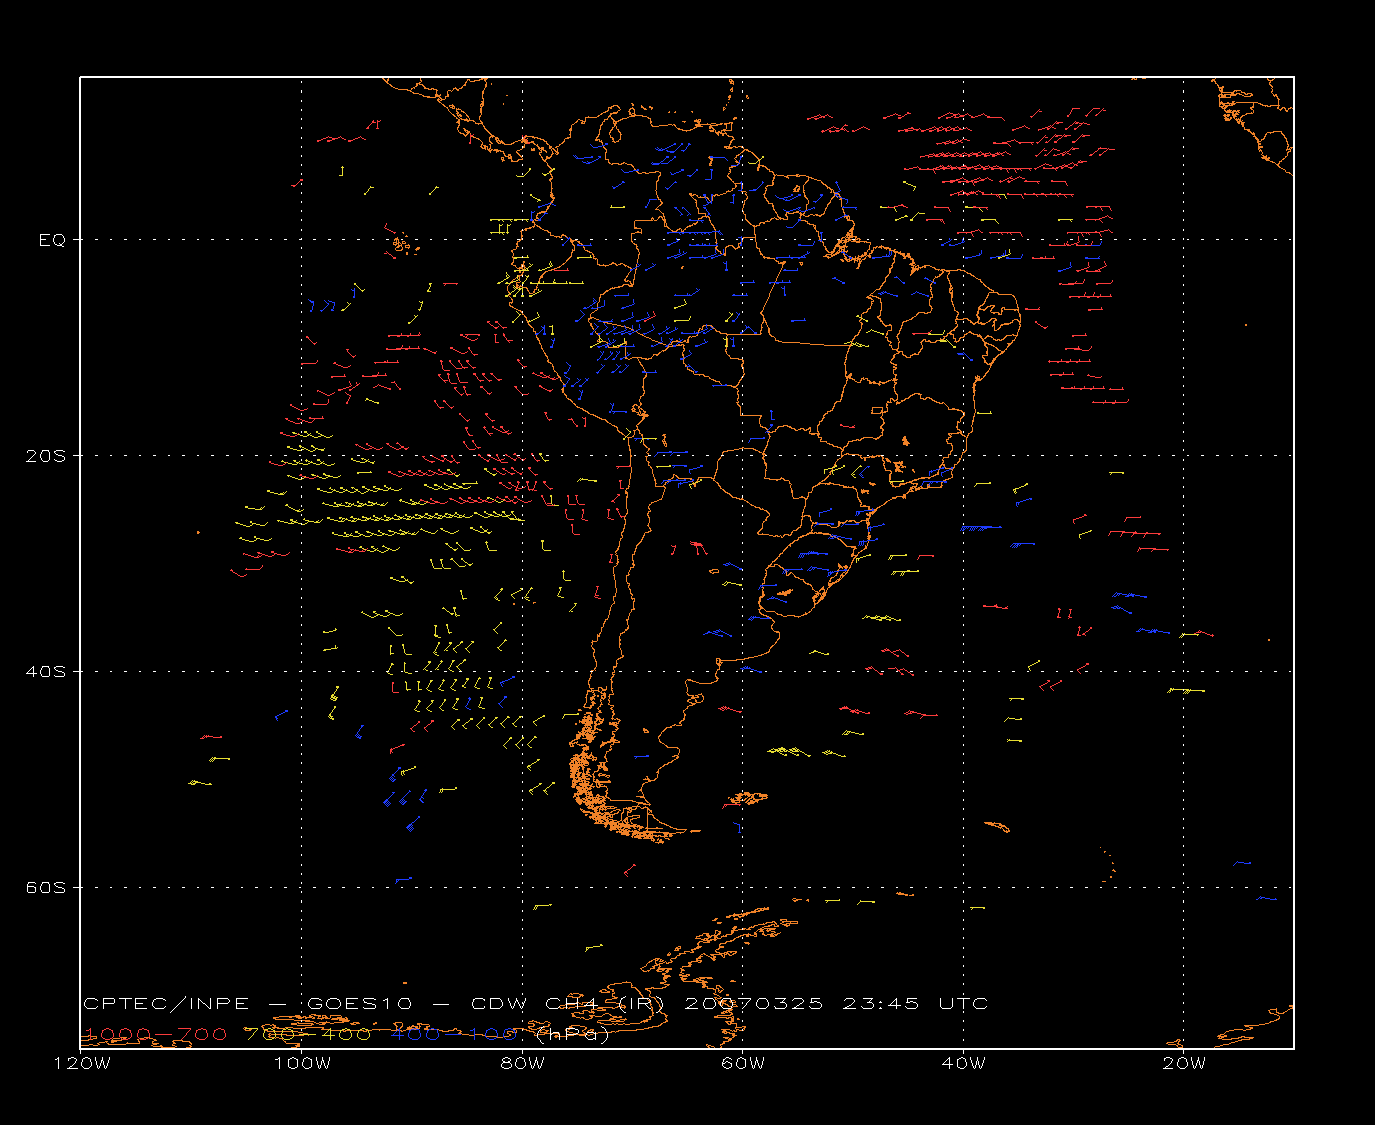Click the 40S latitude axis label
Viewport: 1375px width, 1125px height.
(45, 672)
